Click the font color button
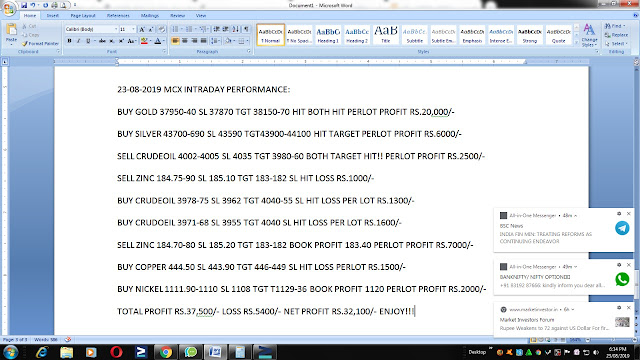 [x=158, y=41]
